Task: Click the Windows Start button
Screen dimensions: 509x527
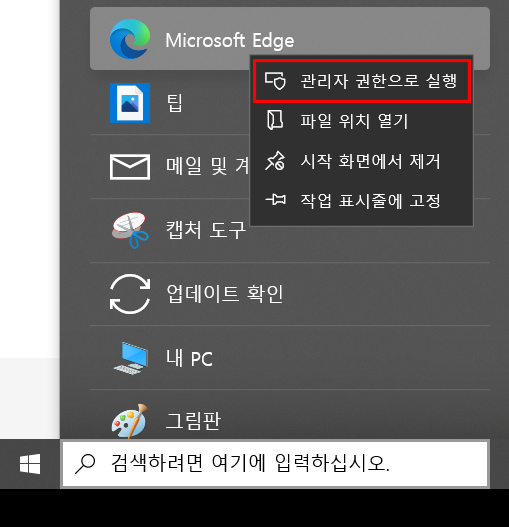Action: (x=30, y=464)
